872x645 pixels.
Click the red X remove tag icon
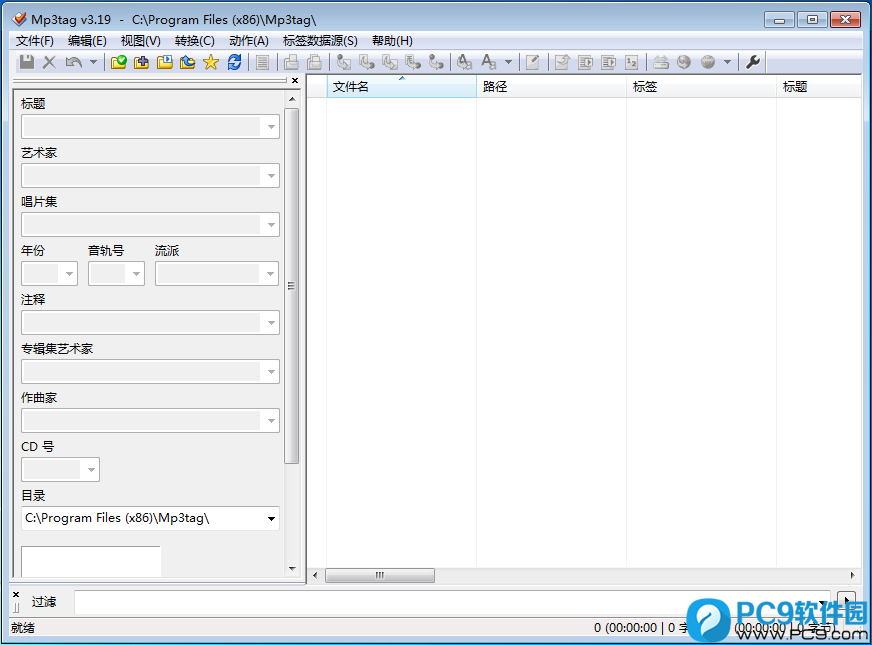click(x=49, y=62)
